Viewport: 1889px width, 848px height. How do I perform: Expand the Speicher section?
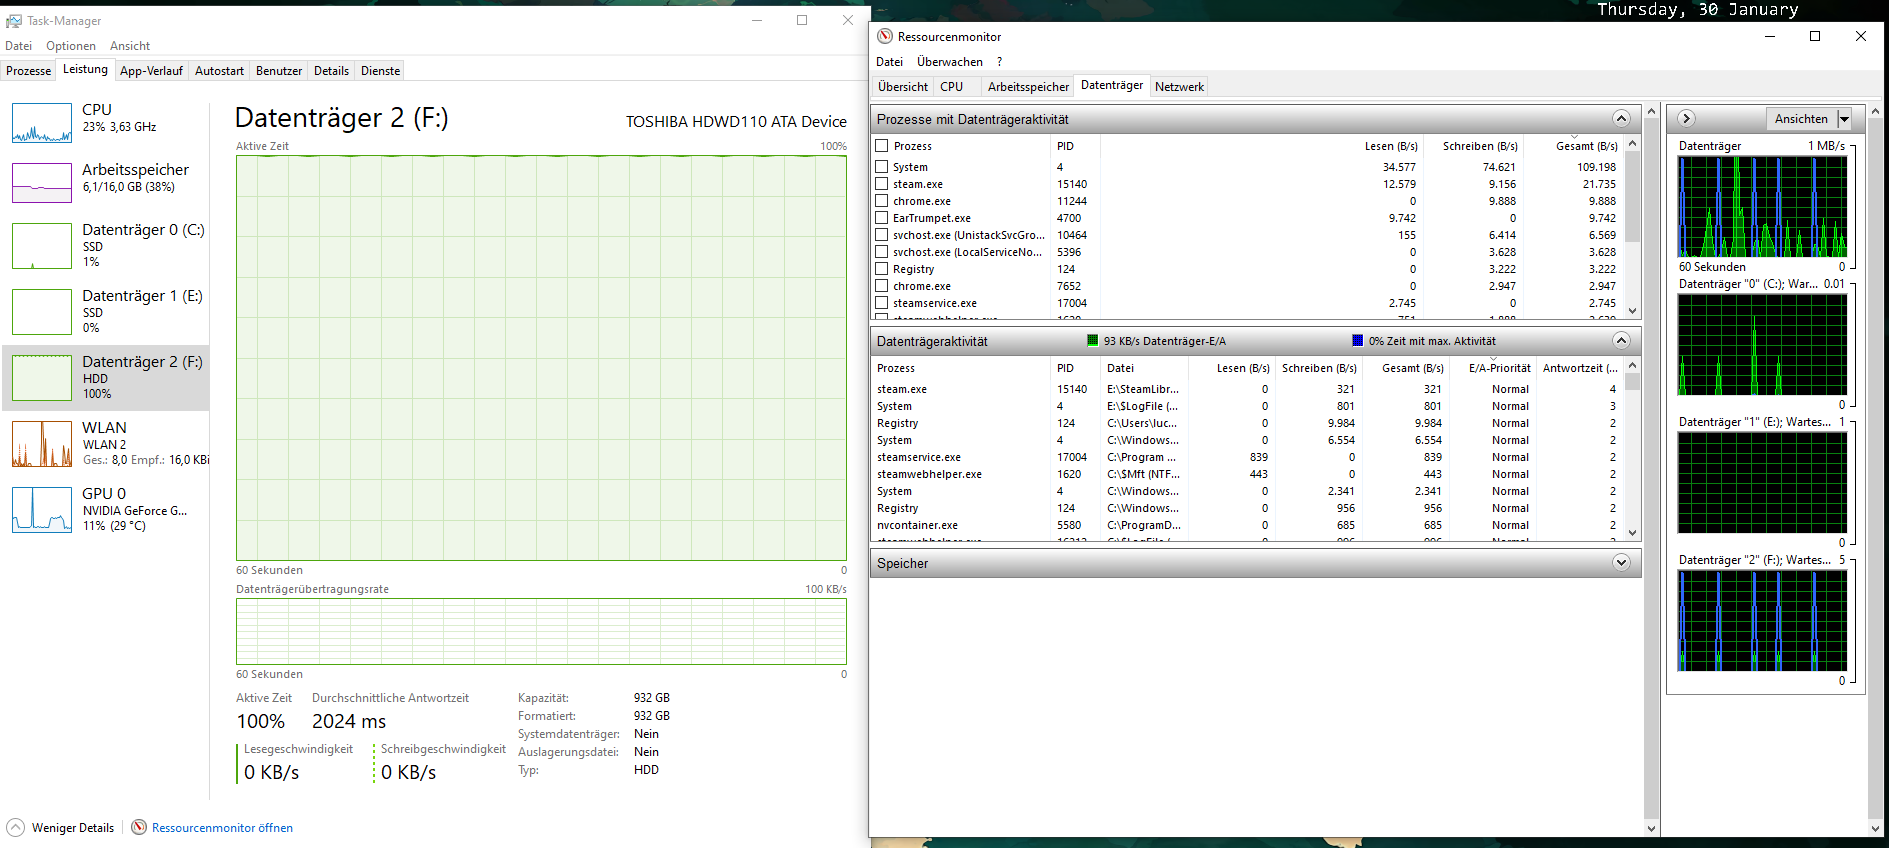[1622, 562]
